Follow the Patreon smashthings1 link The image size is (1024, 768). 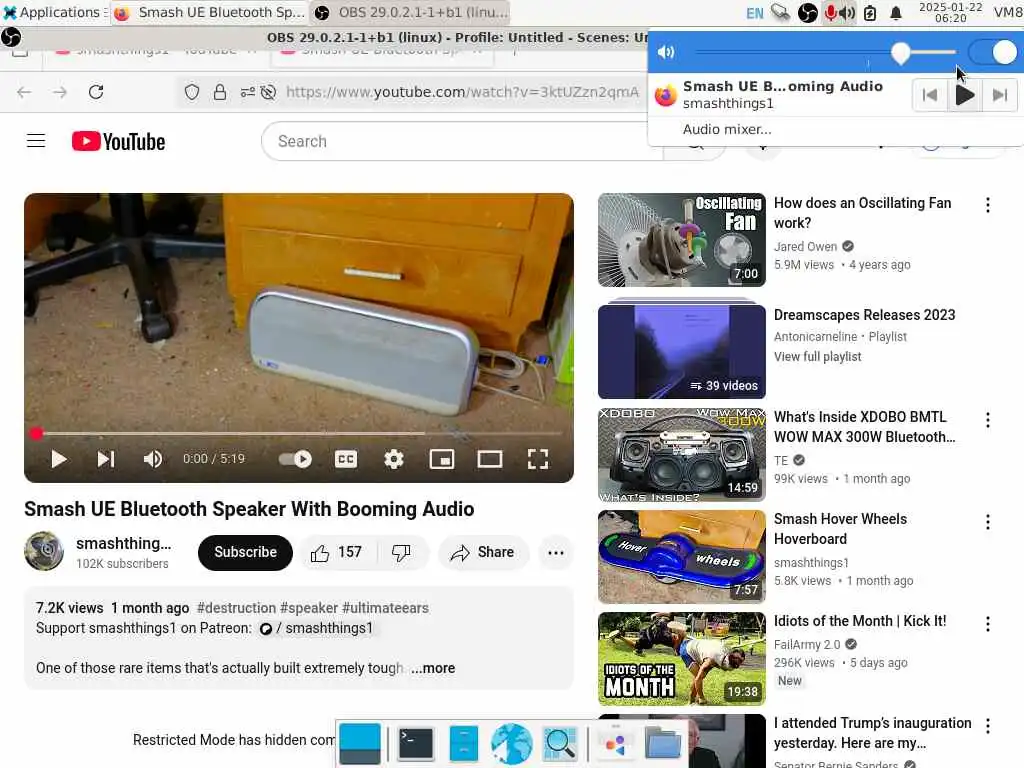coord(317,628)
